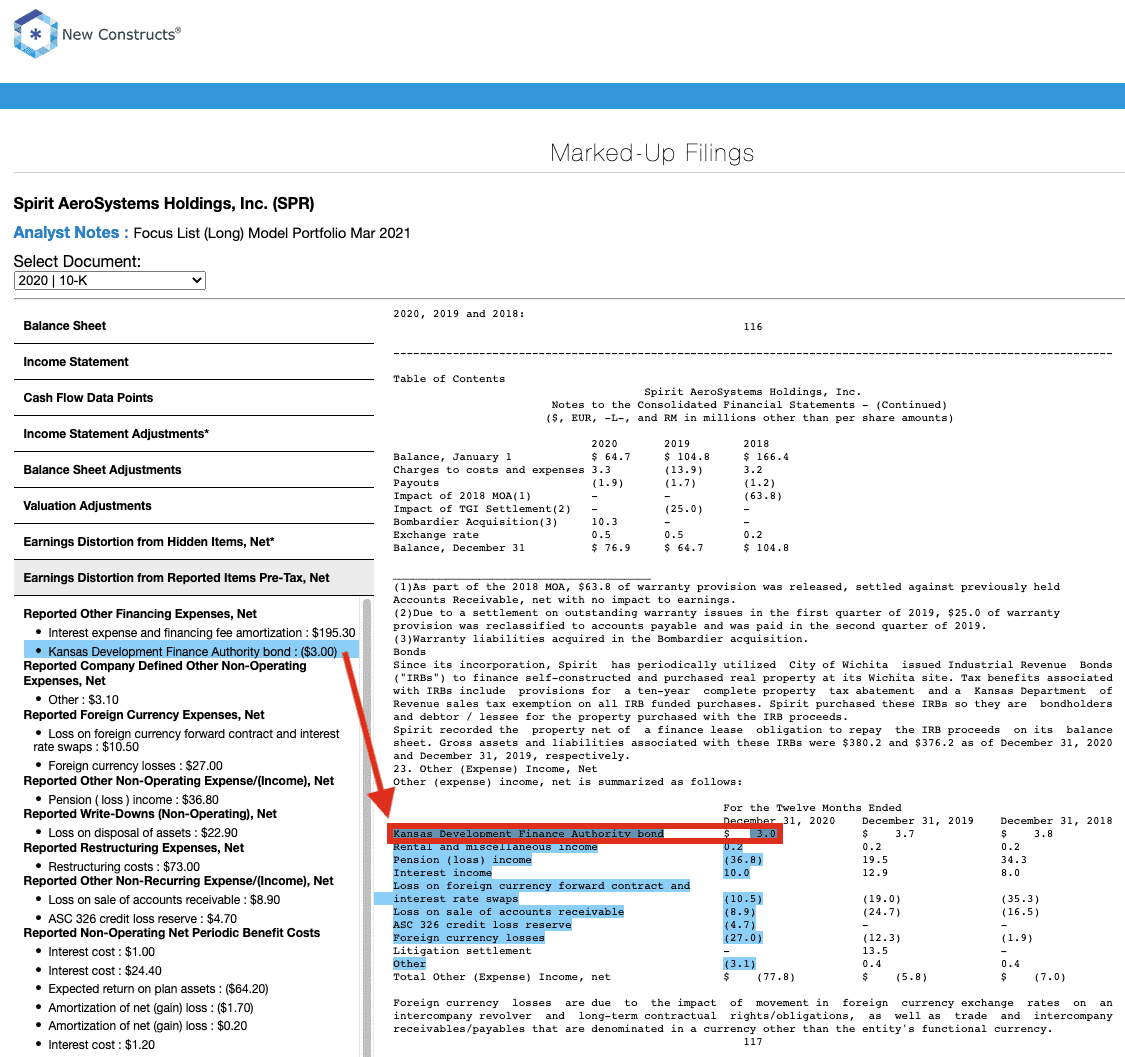The width and height of the screenshot is (1125, 1057).
Task: Expand Income Statement Adjustments section
Action: [194, 433]
